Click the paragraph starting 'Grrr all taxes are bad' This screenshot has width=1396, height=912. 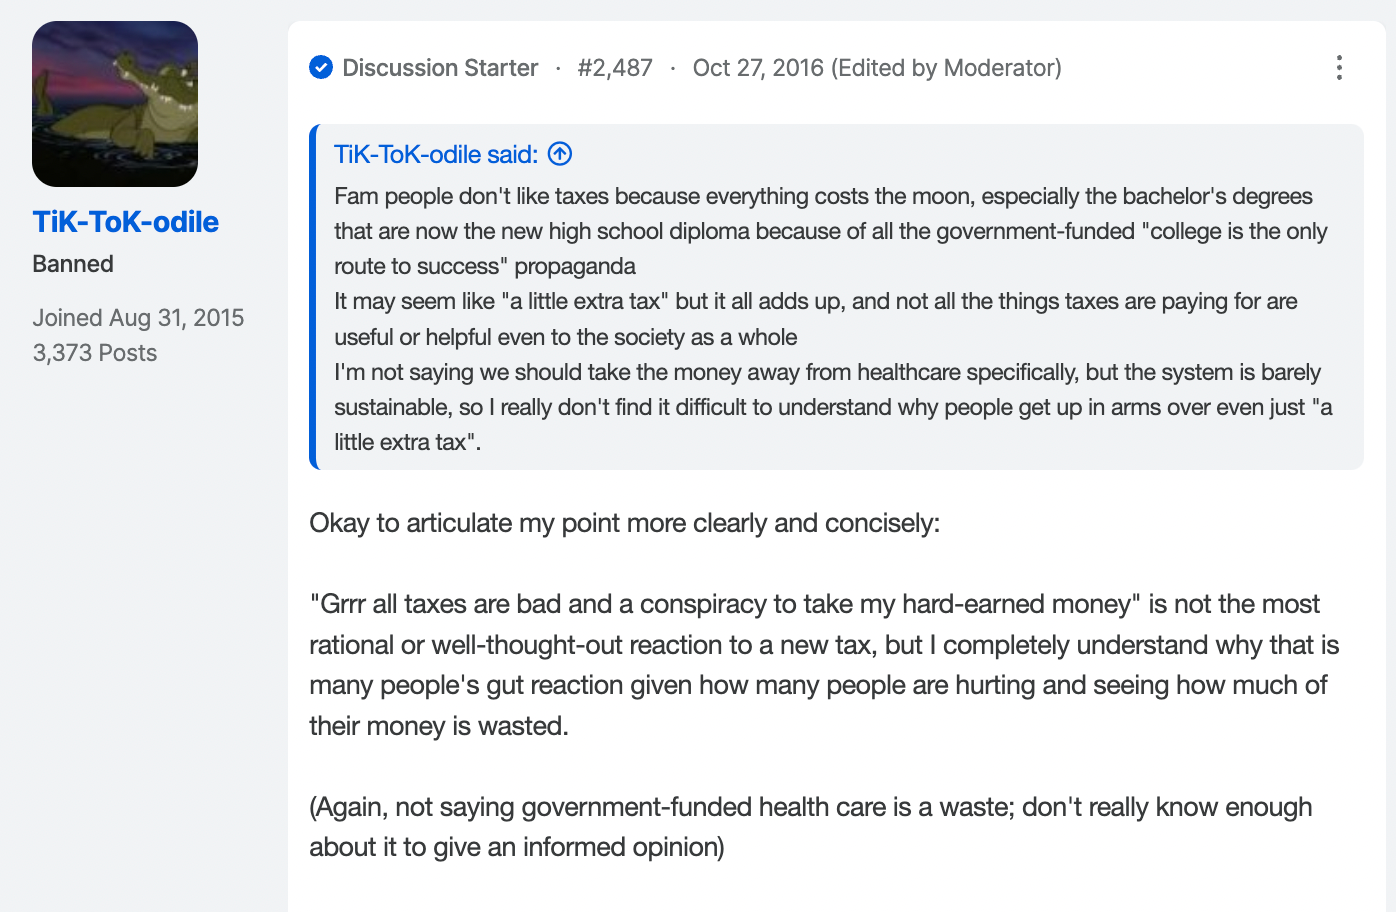pyautogui.click(x=824, y=665)
